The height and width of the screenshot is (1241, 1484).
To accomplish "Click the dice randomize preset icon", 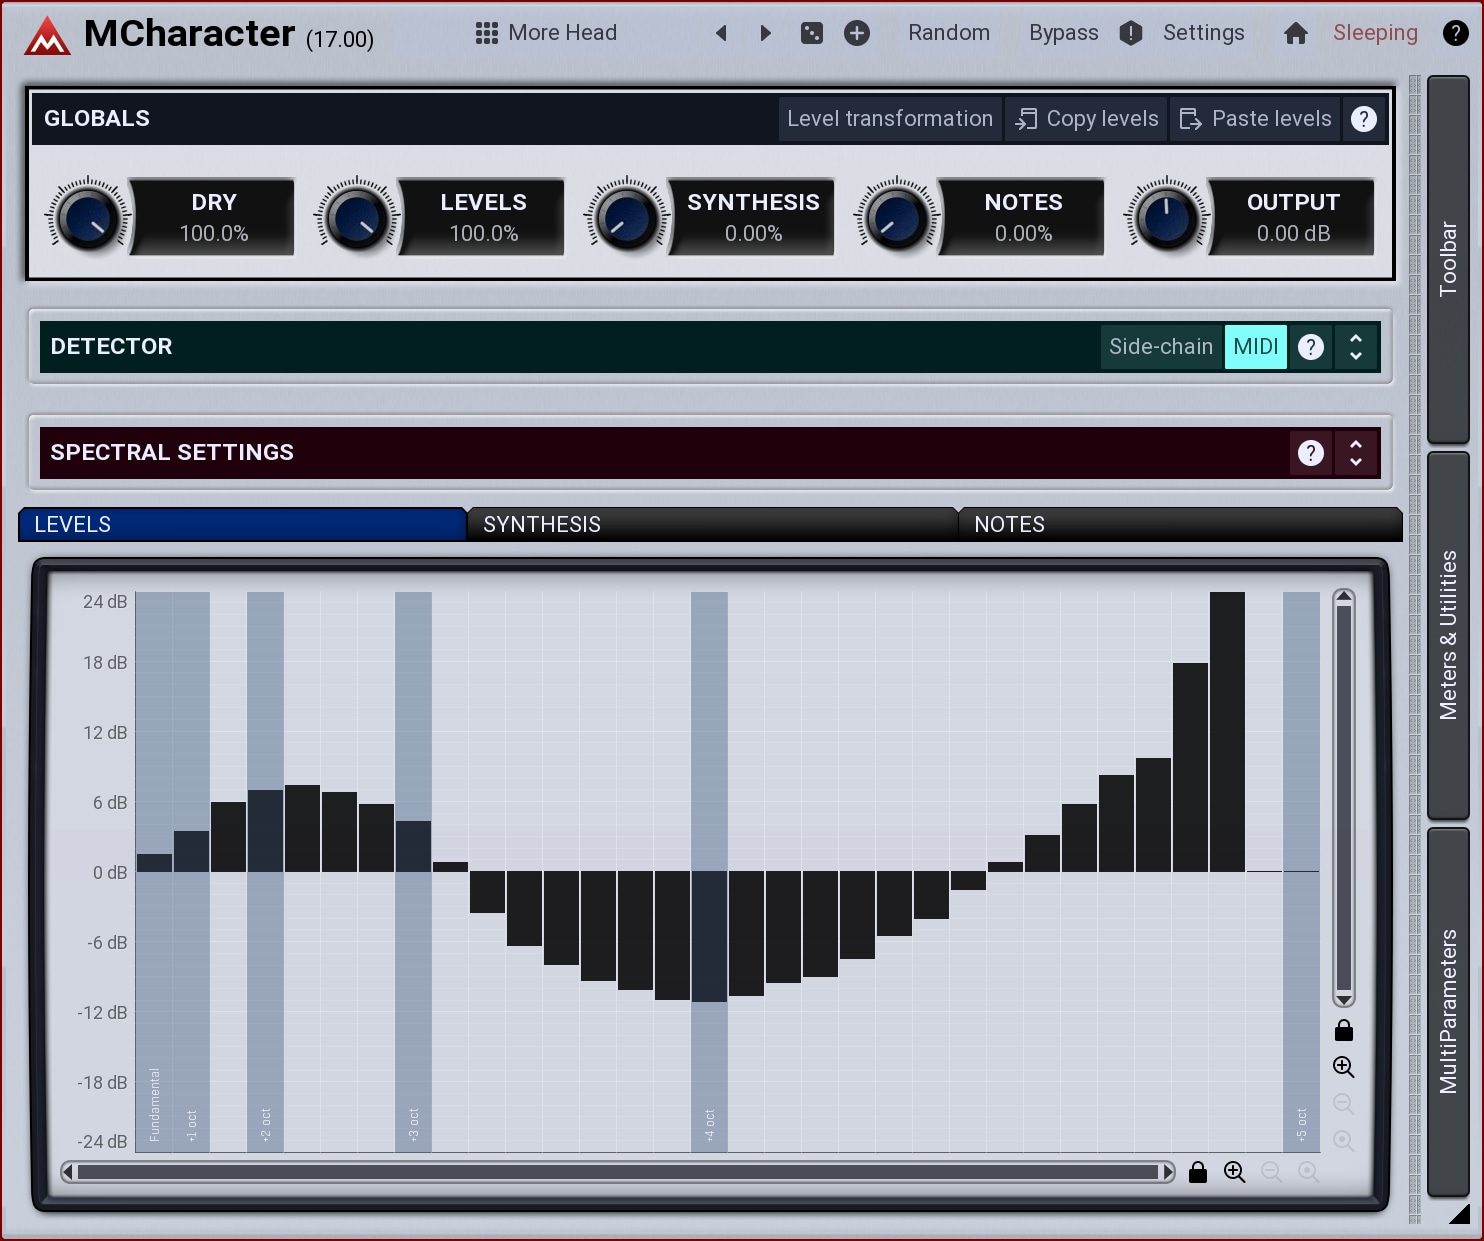I will pos(812,33).
